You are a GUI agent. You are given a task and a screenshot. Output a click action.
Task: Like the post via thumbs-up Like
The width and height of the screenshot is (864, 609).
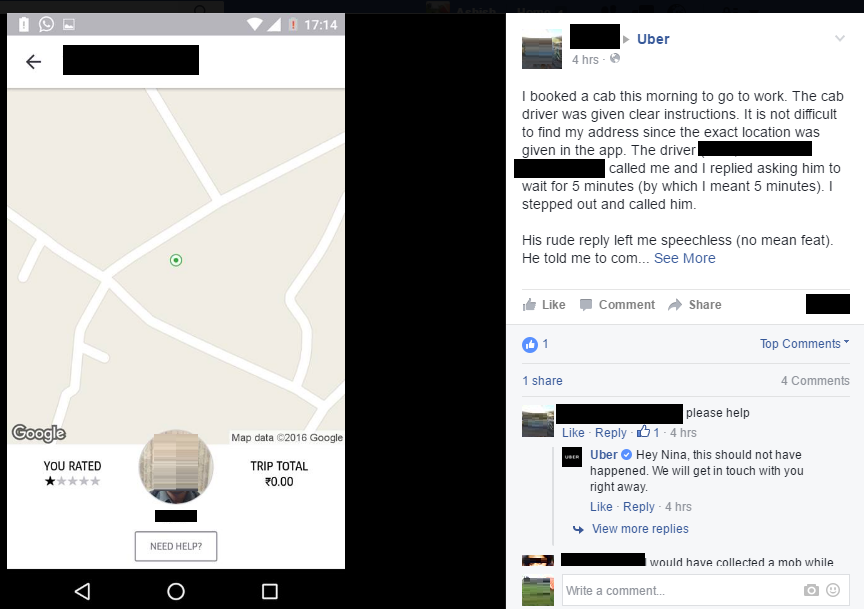point(544,305)
